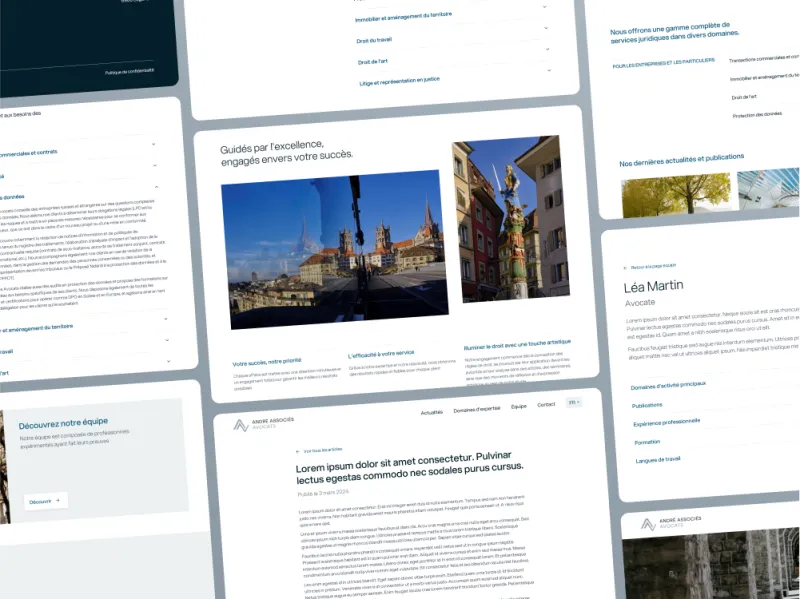The image size is (800, 599).
Task: Expand the "et aménagement du territoire" chevron in the left card
Action: point(165,319)
